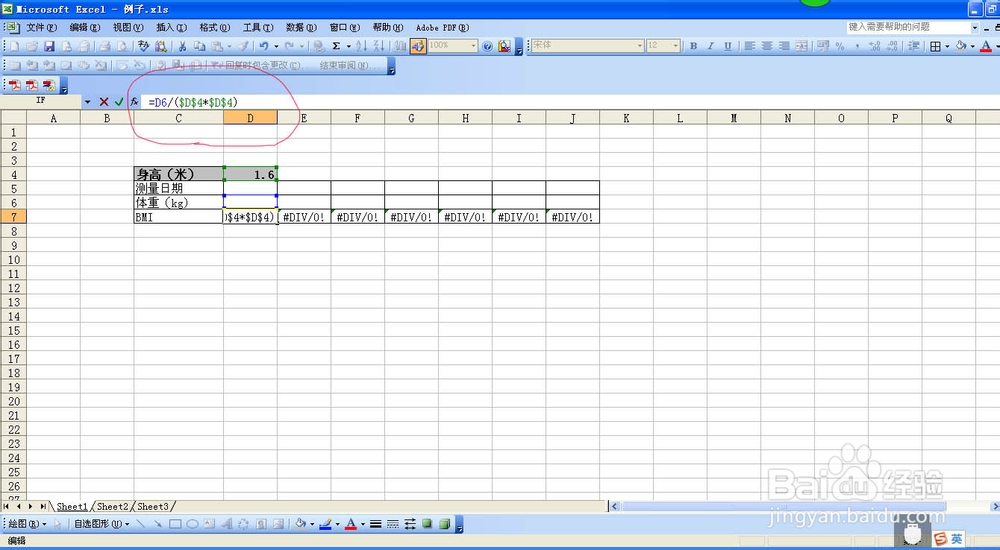Toggle Center alignment button
This screenshot has width=1000, height=550.
(767, 46)
